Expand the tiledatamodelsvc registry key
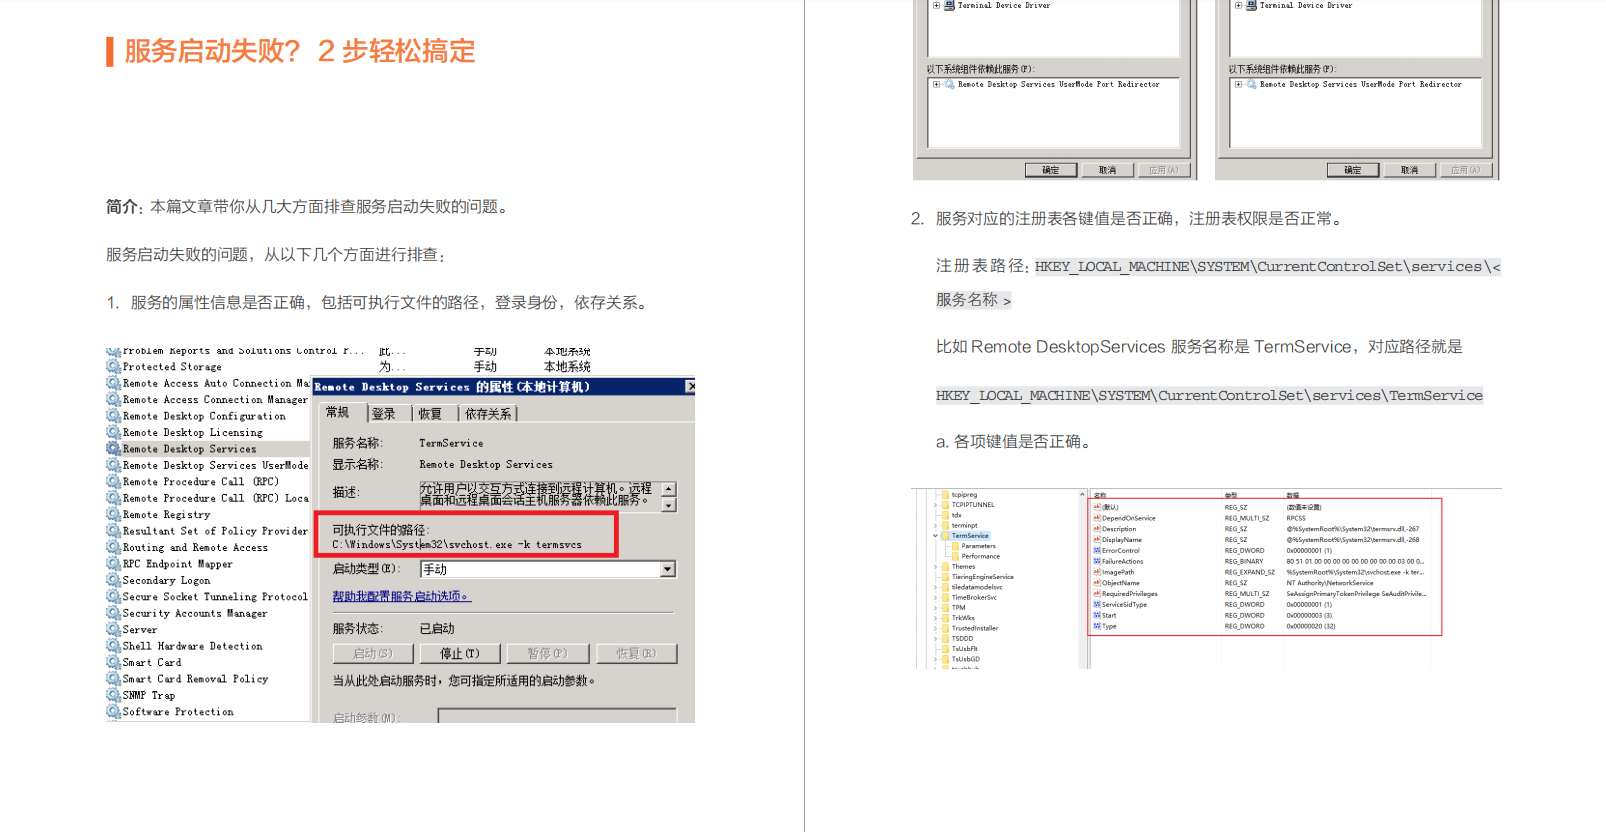Screen dimensions: 1606x832 tap(936, 587)
